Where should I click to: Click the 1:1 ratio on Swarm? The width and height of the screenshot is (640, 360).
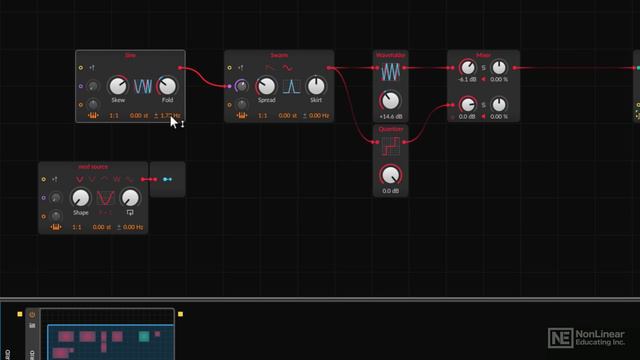point(262,116)
